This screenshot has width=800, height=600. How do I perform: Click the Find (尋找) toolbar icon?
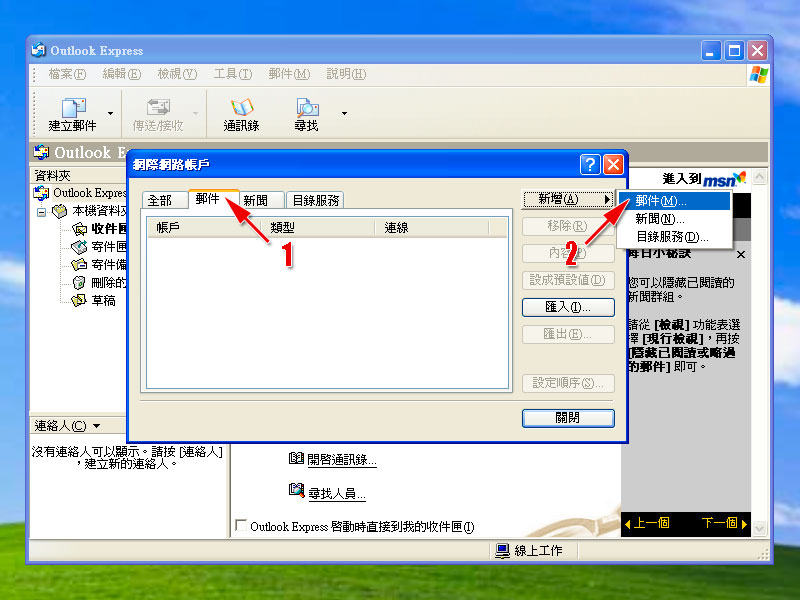(x=307, y=115)
